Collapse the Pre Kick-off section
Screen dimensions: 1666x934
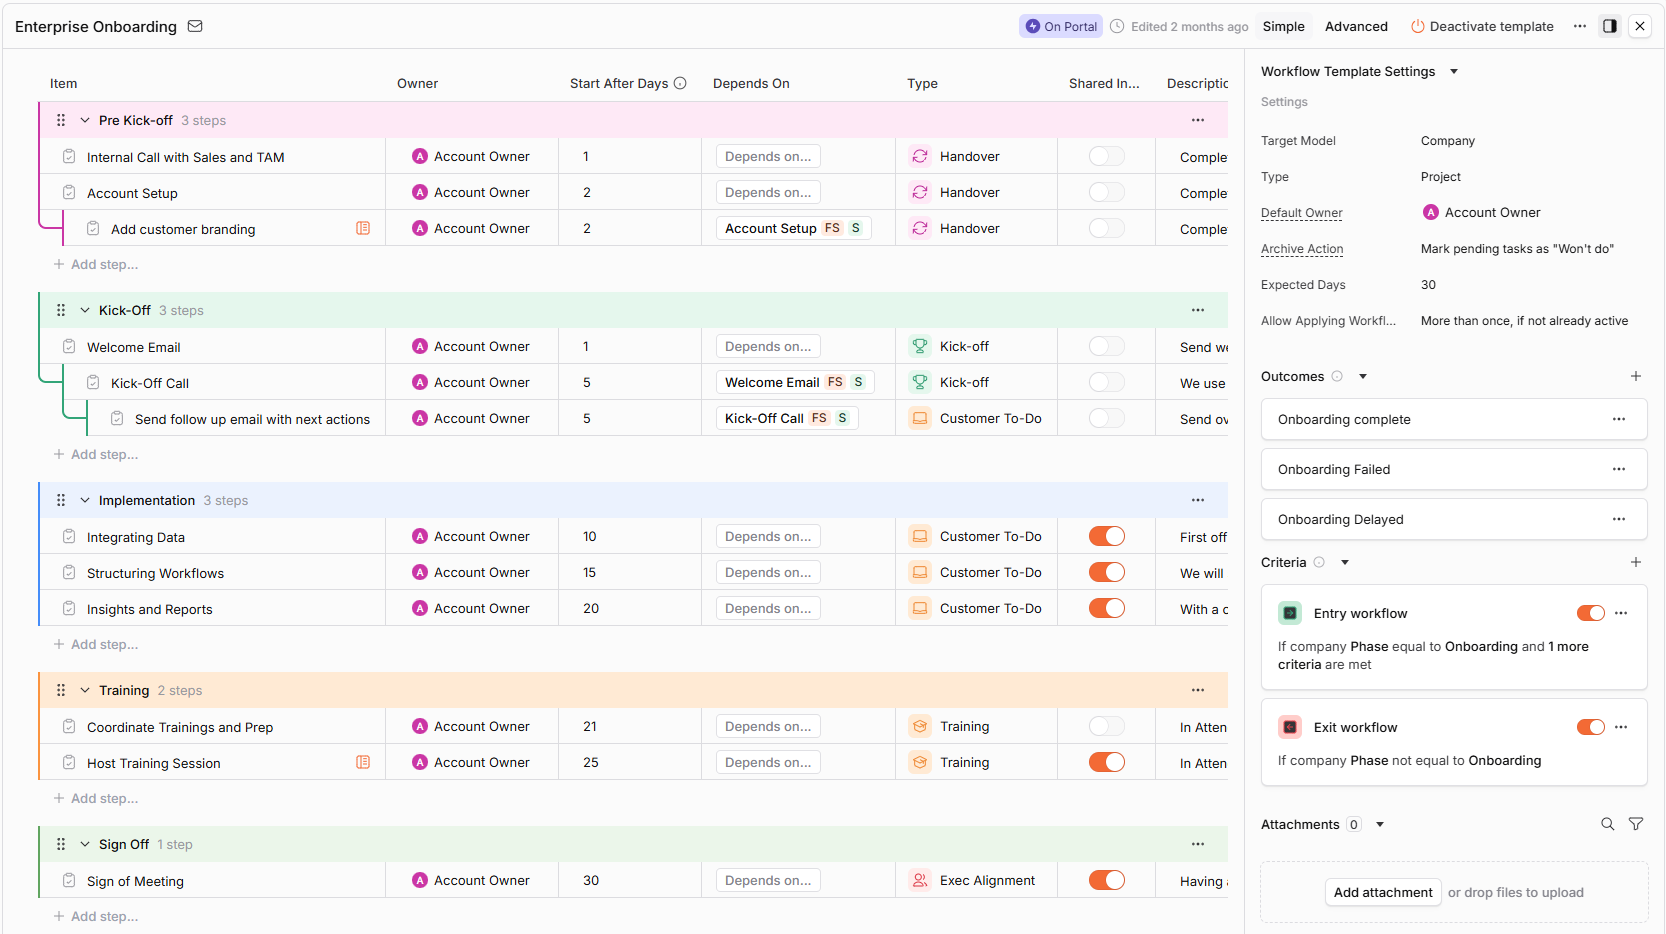(x=85, y=120)
